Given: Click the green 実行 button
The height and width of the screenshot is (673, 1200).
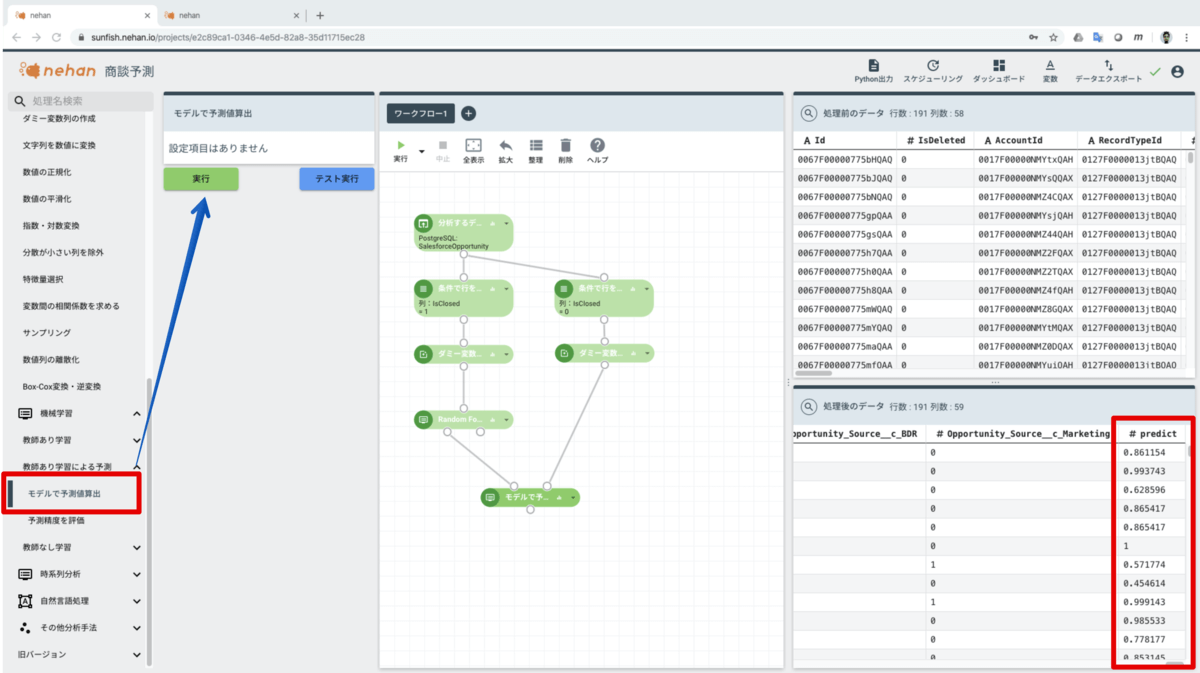Looking at the screenshot, I should tap(201, 179).
